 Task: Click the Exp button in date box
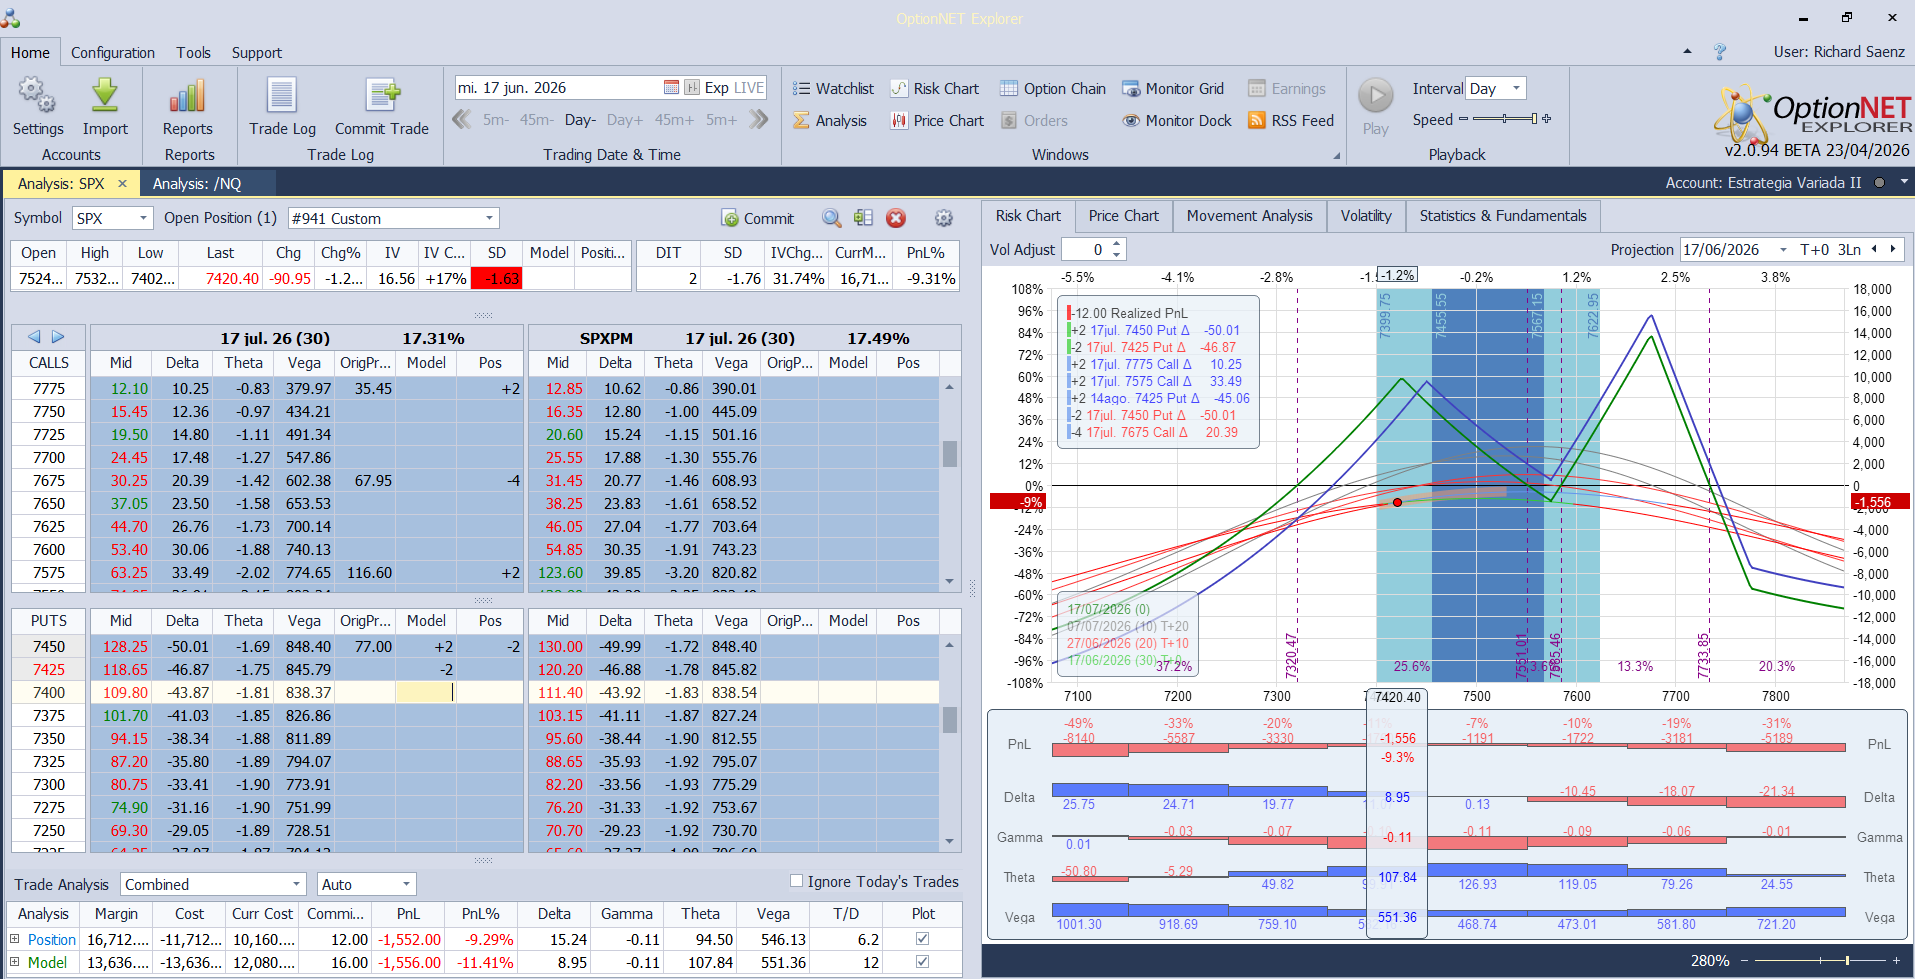[716, 88]
